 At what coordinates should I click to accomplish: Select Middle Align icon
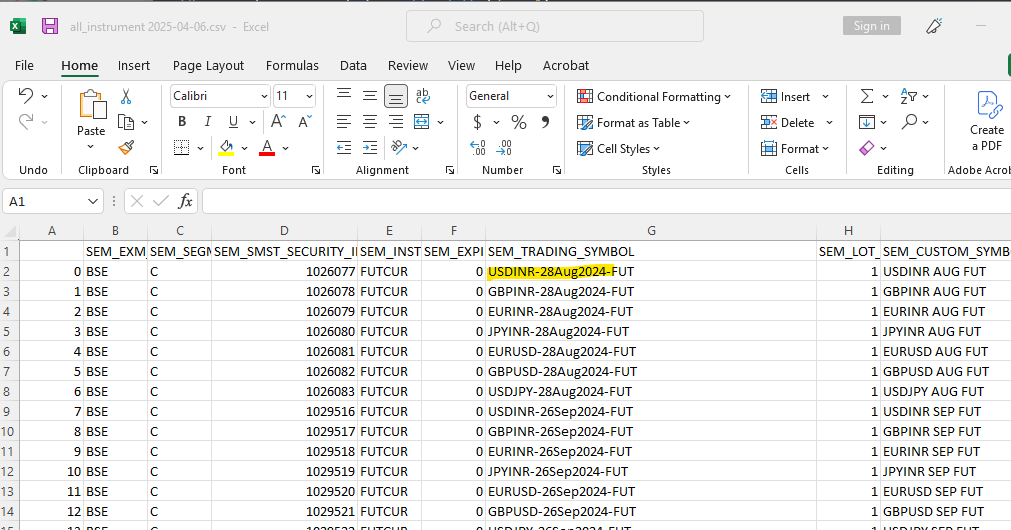(369, 95)
